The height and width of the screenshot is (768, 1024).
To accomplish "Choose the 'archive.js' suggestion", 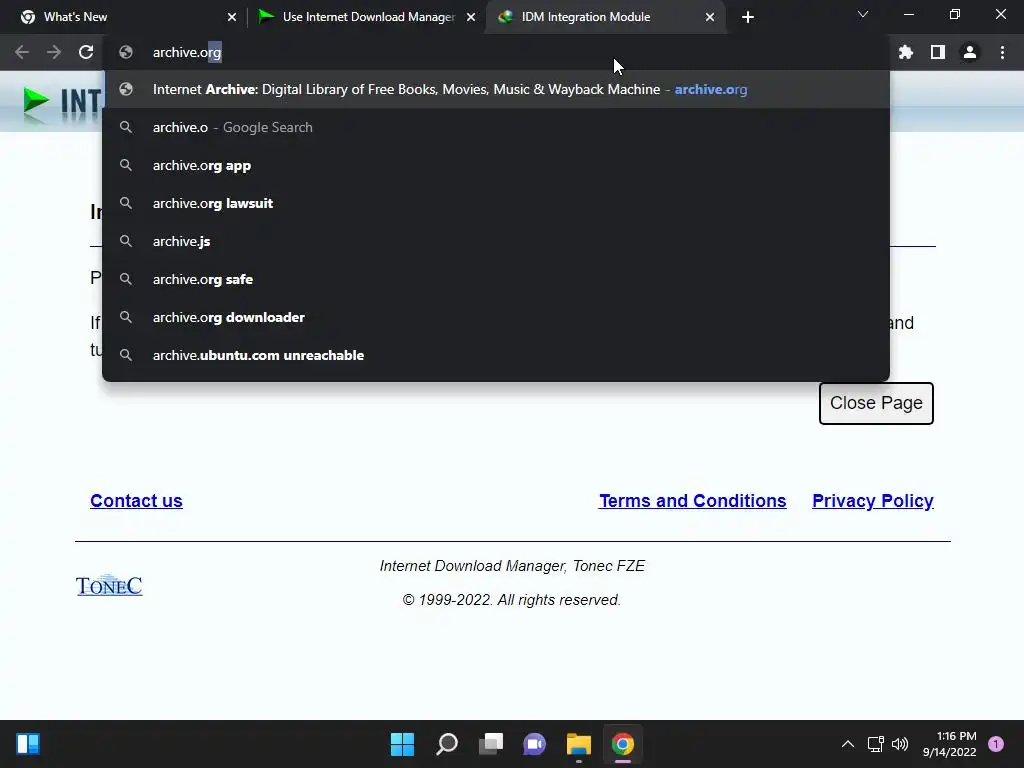I will [496, 241].
